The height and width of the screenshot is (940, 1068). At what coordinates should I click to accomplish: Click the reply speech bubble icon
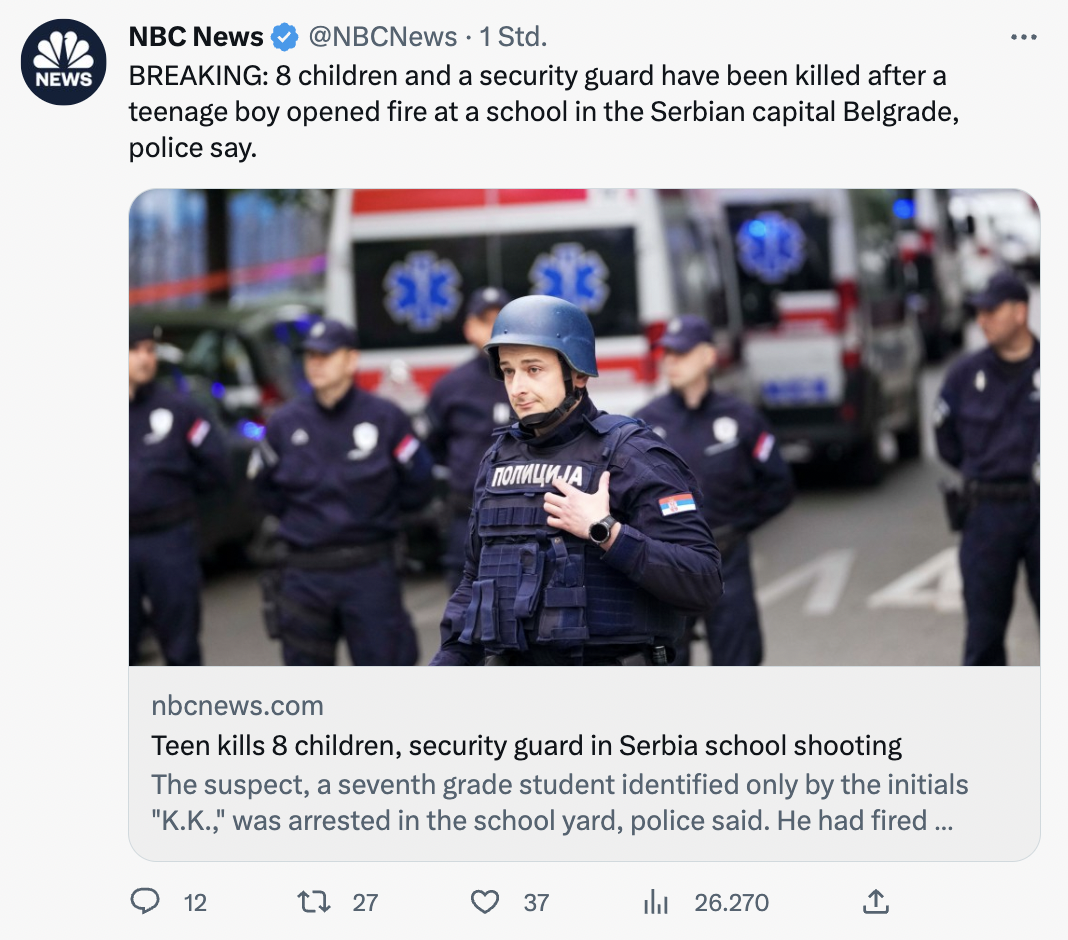[145, 902]
